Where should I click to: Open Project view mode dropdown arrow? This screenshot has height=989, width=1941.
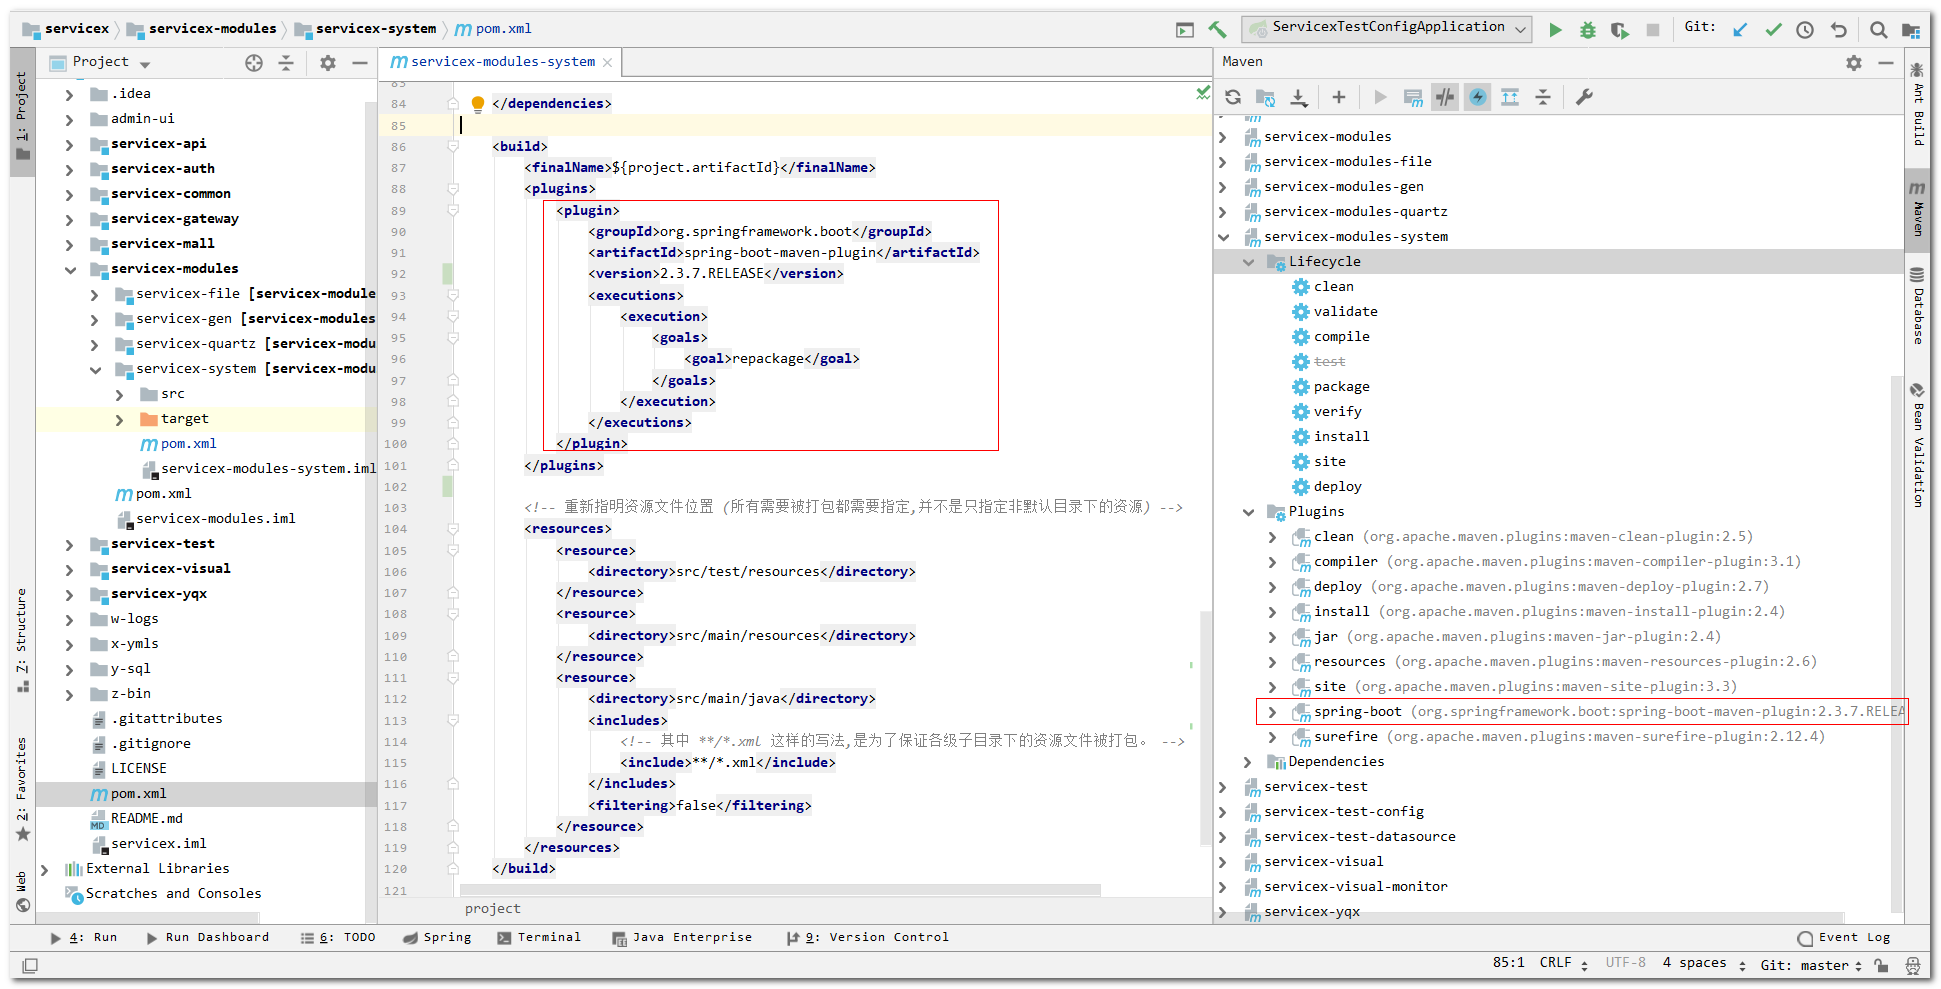coord(145,64)
